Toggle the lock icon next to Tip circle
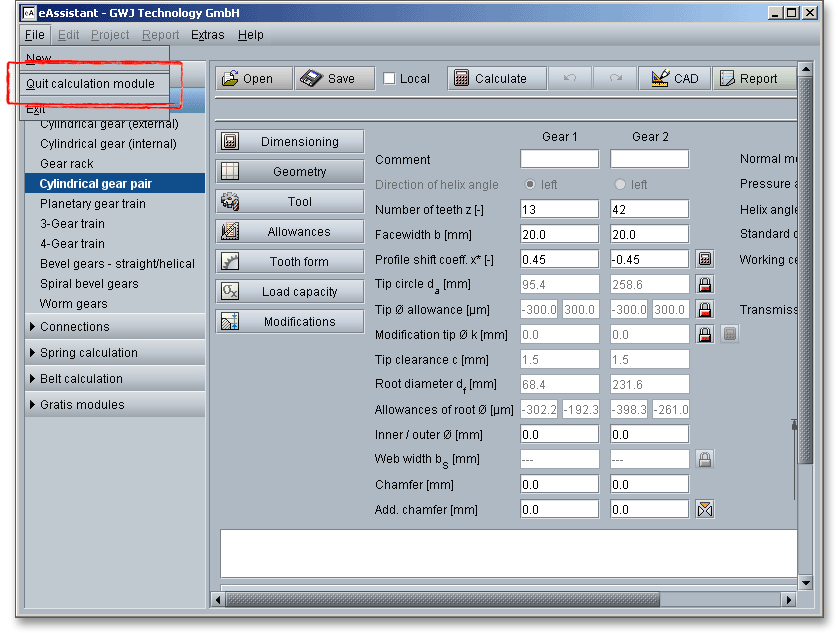 coord(705,284)
